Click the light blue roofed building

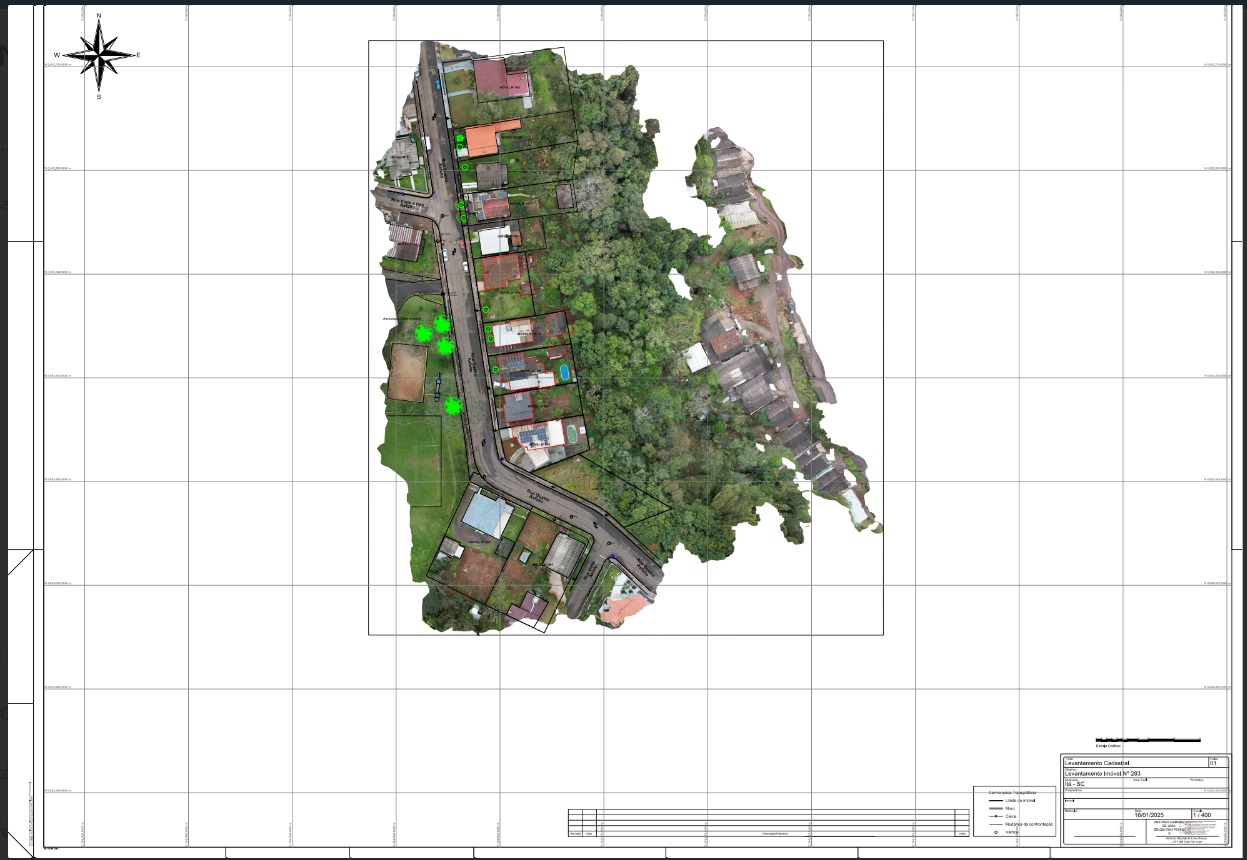click(x=487, y=514)
